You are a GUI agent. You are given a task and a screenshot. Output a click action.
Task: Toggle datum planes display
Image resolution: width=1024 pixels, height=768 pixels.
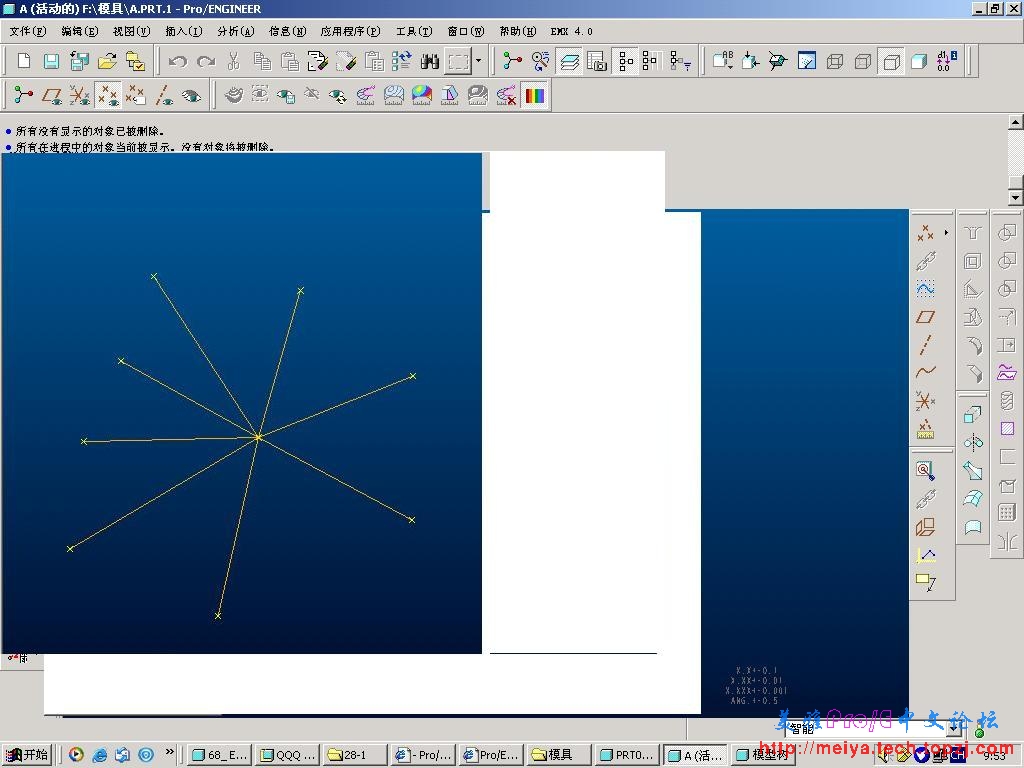tap(52, 95)
